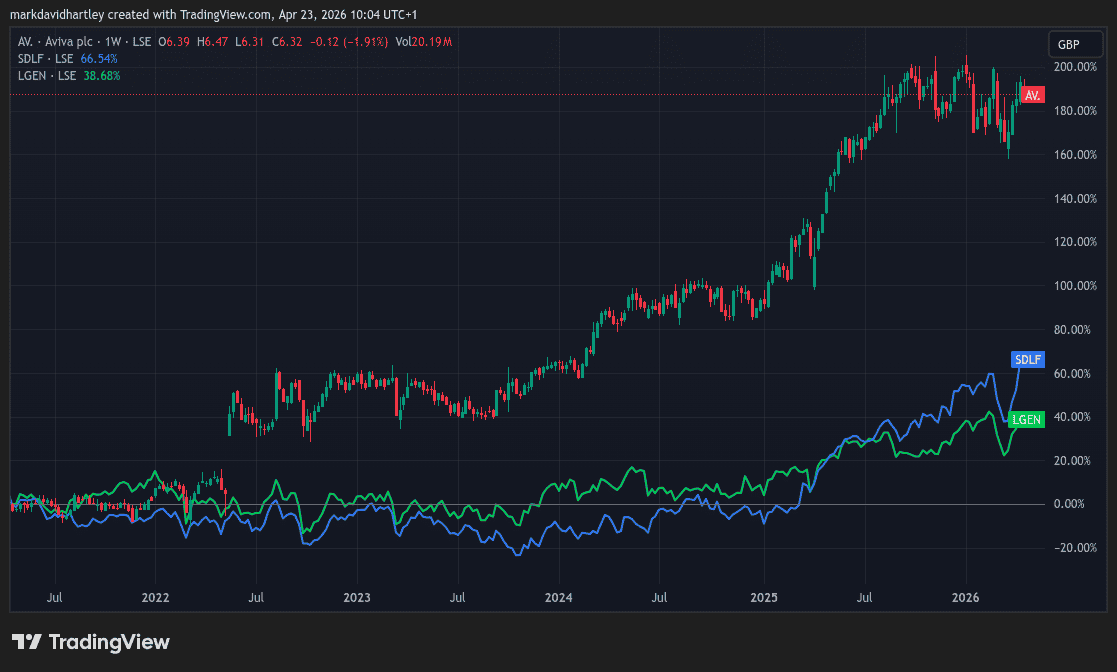
Task: Click the 200.00% price scale label
Action: (1076, 67)
